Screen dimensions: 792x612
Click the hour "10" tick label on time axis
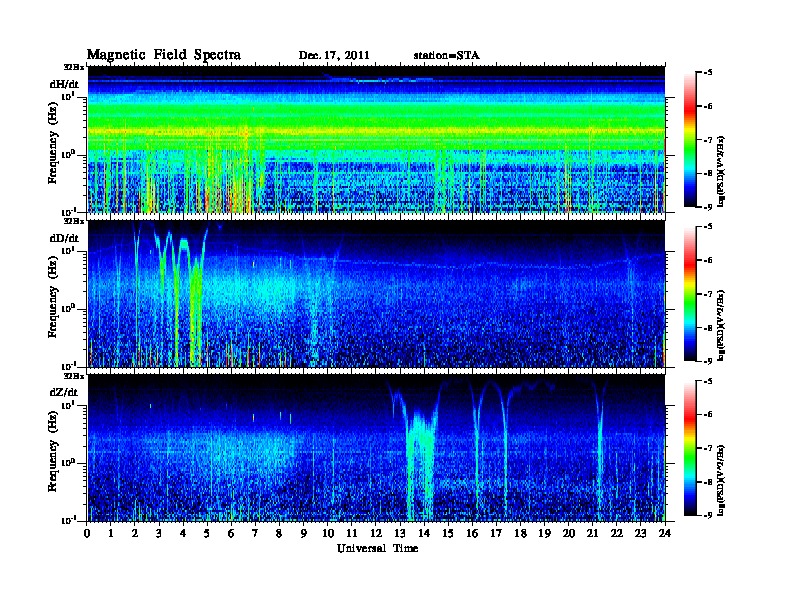point(327,533)
